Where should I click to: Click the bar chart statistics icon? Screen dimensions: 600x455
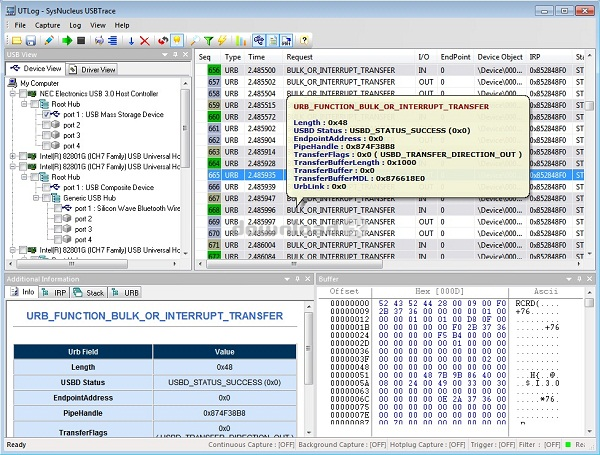(241, 41)
